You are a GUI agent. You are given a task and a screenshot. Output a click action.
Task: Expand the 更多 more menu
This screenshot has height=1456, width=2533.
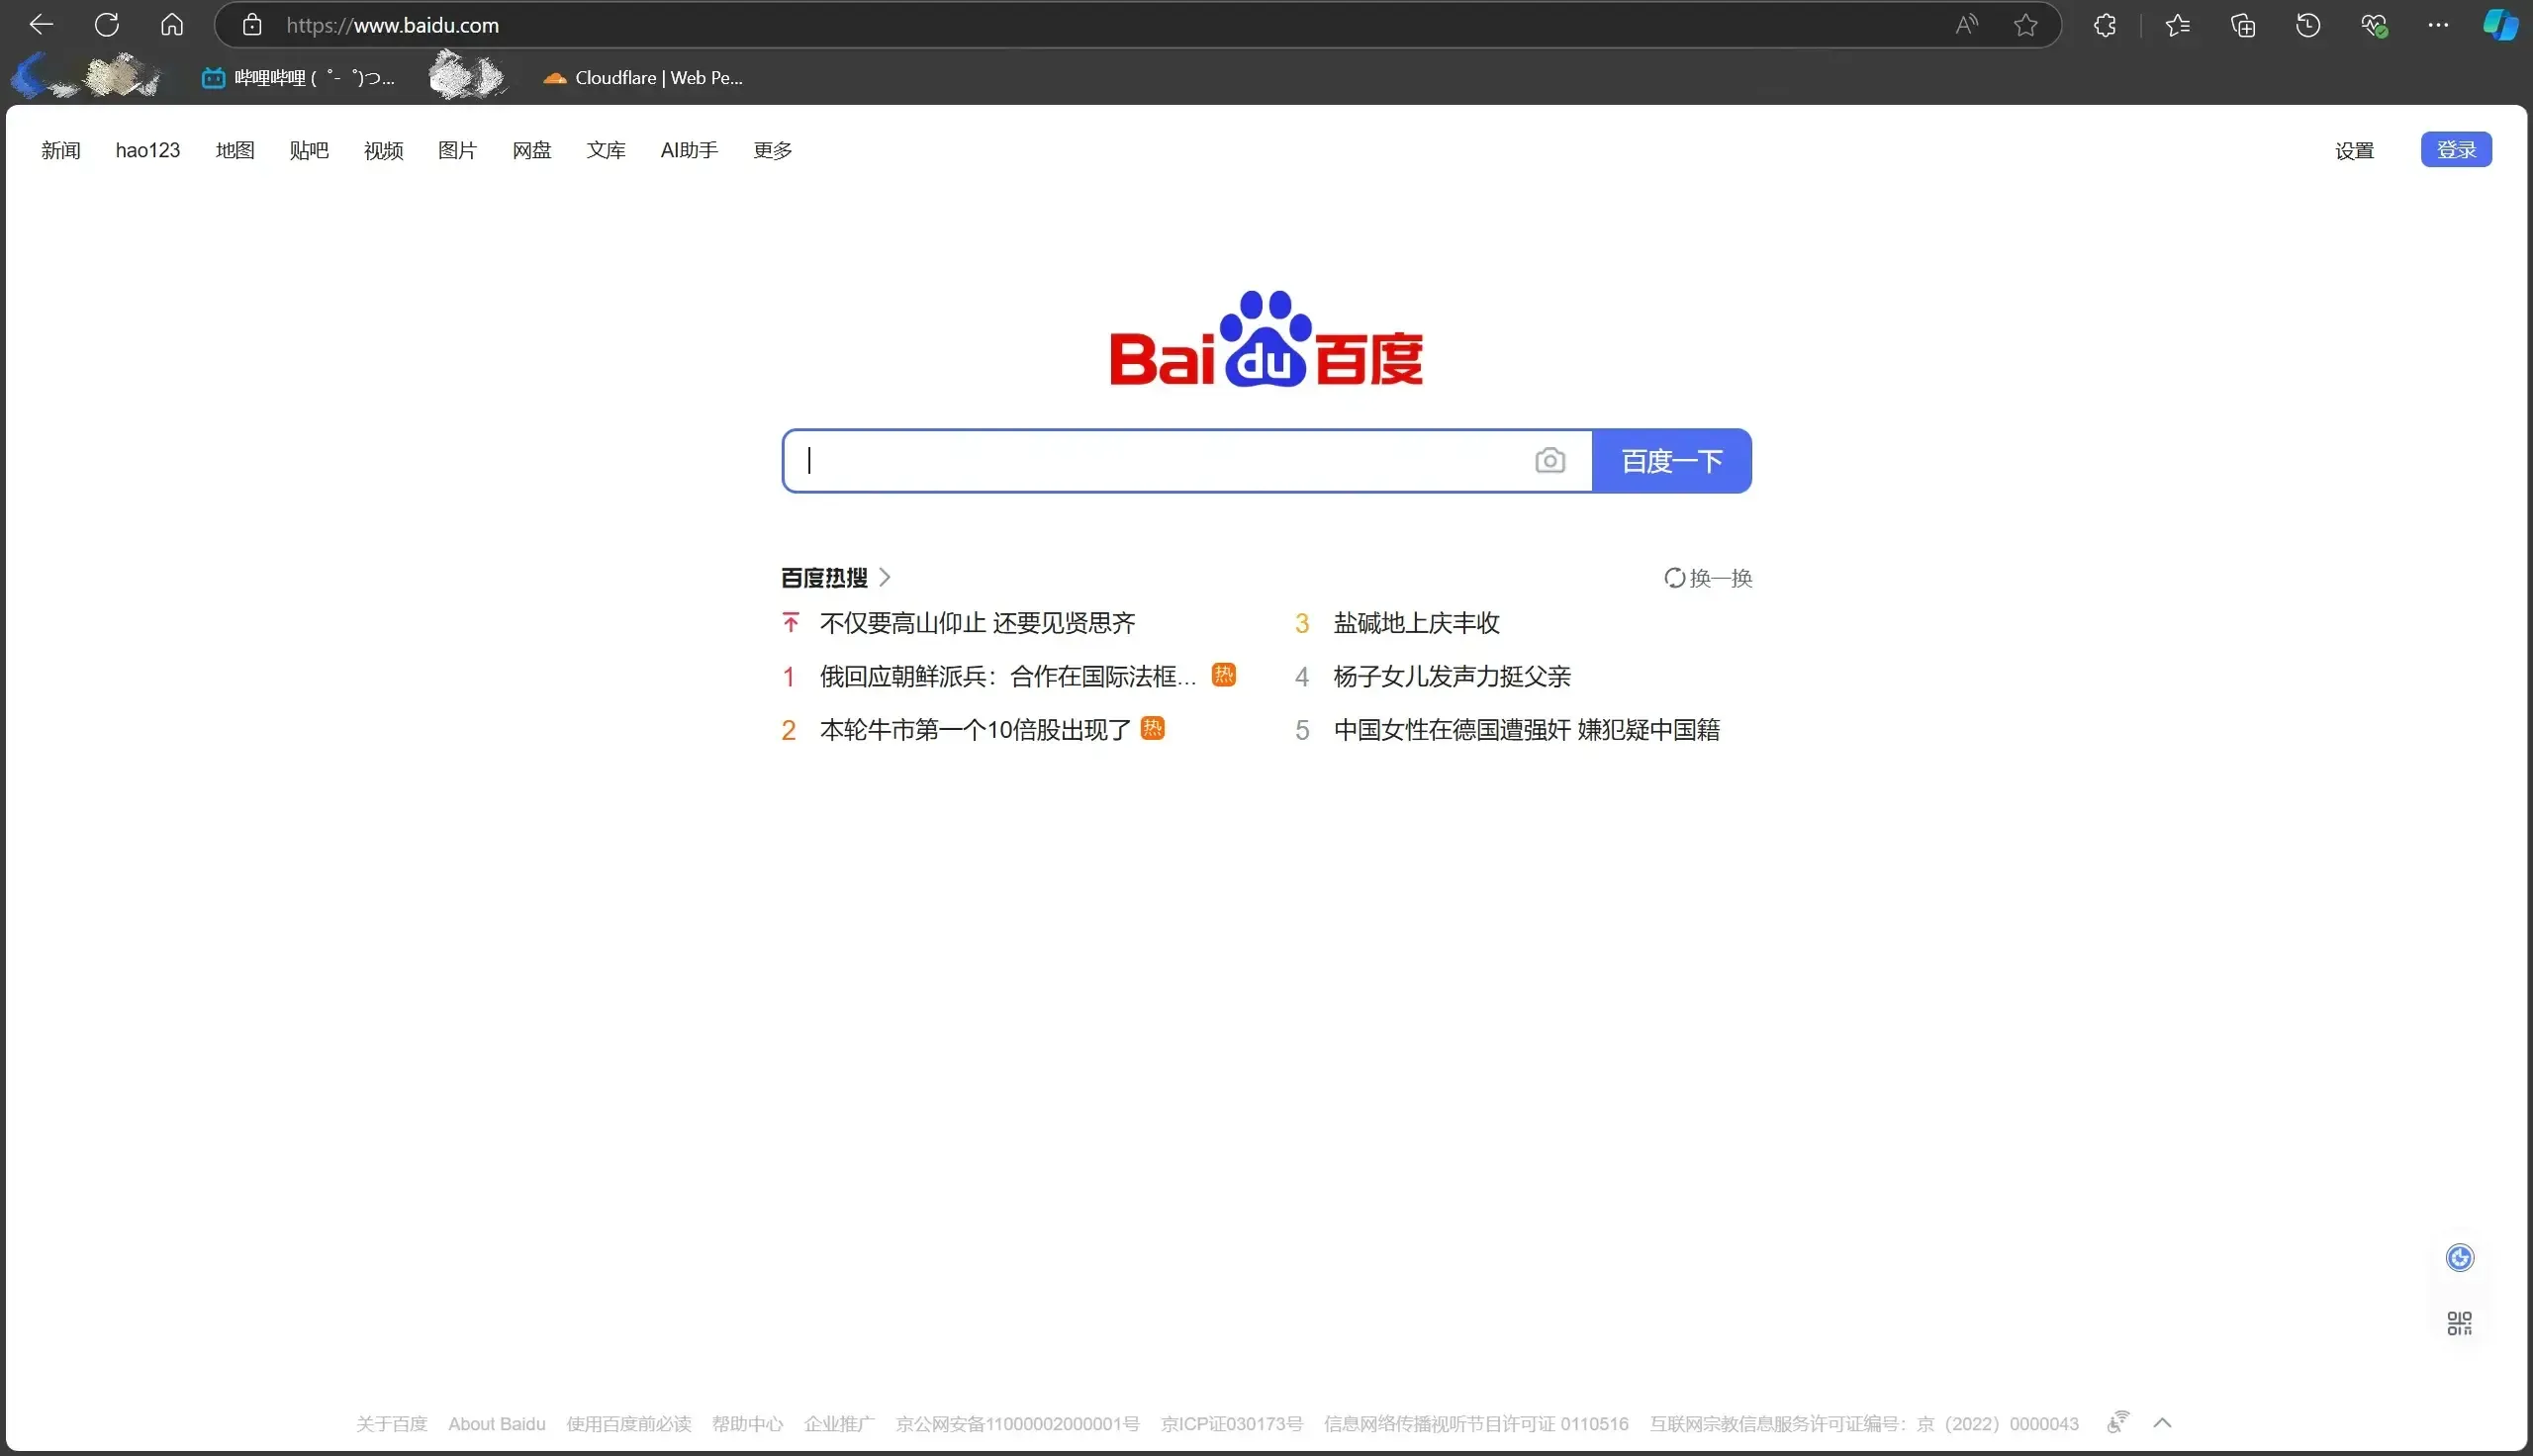tap(772, 150)
